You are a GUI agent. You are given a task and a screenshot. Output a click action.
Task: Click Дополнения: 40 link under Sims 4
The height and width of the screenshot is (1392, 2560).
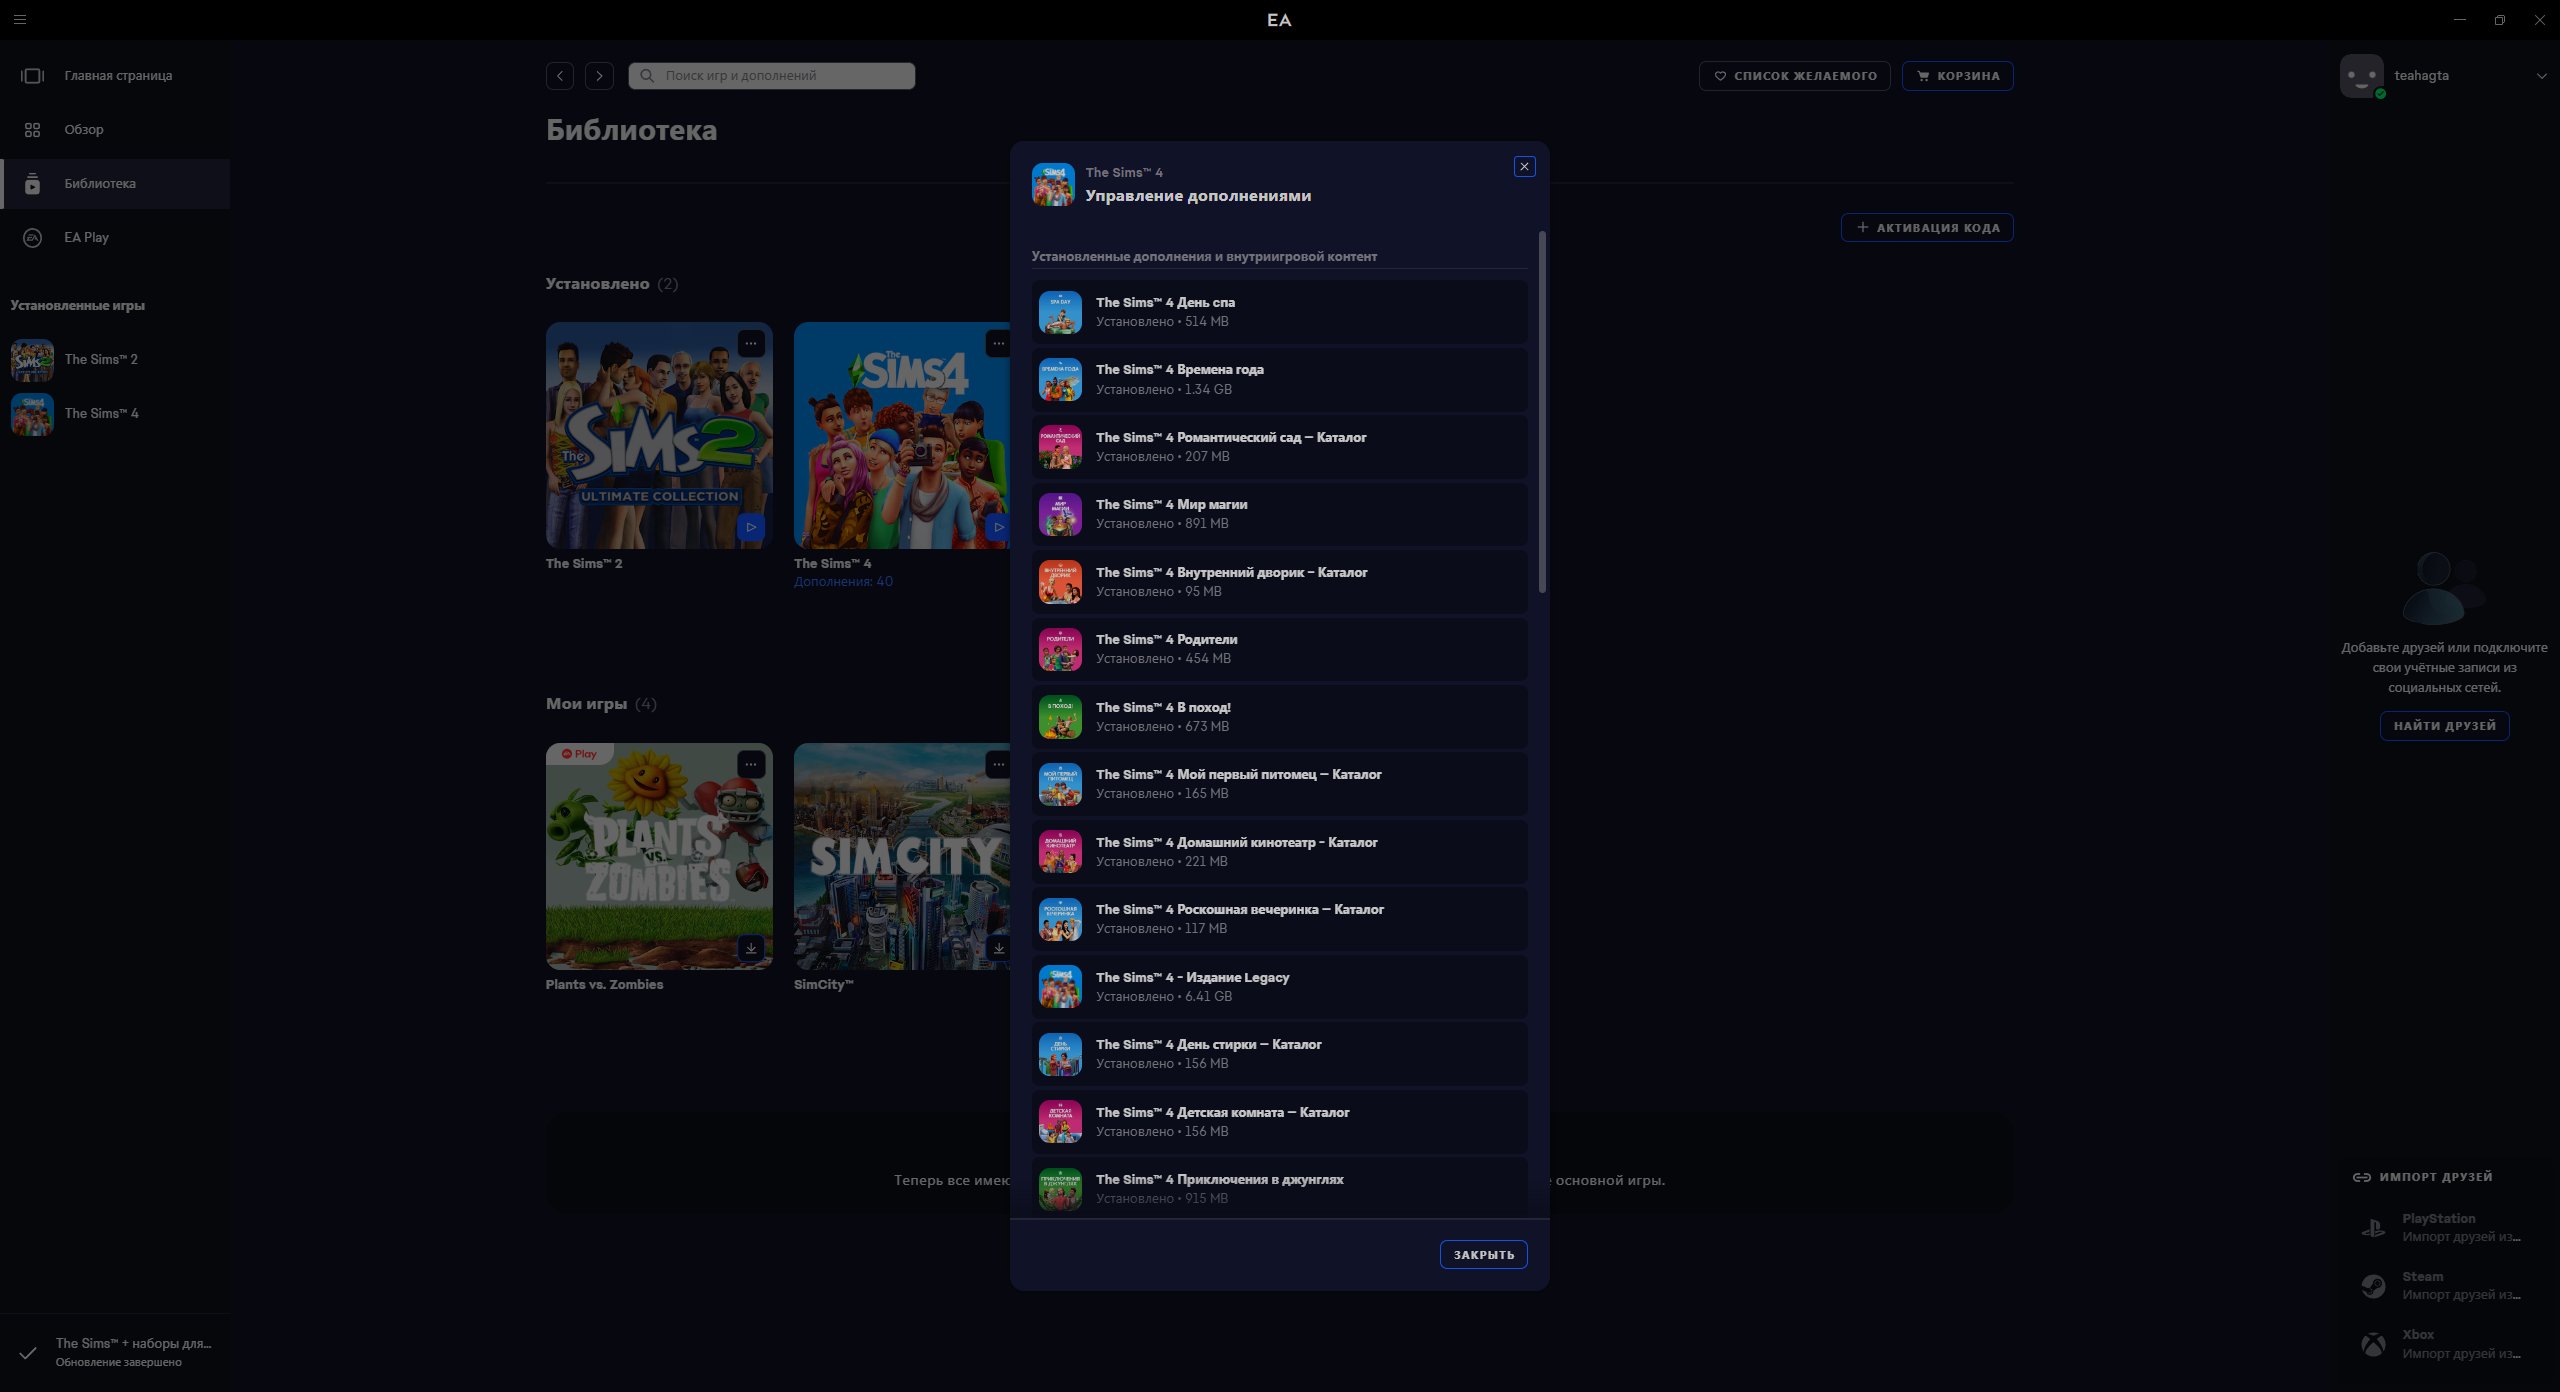pyautogui.click(x=843, y=581)
